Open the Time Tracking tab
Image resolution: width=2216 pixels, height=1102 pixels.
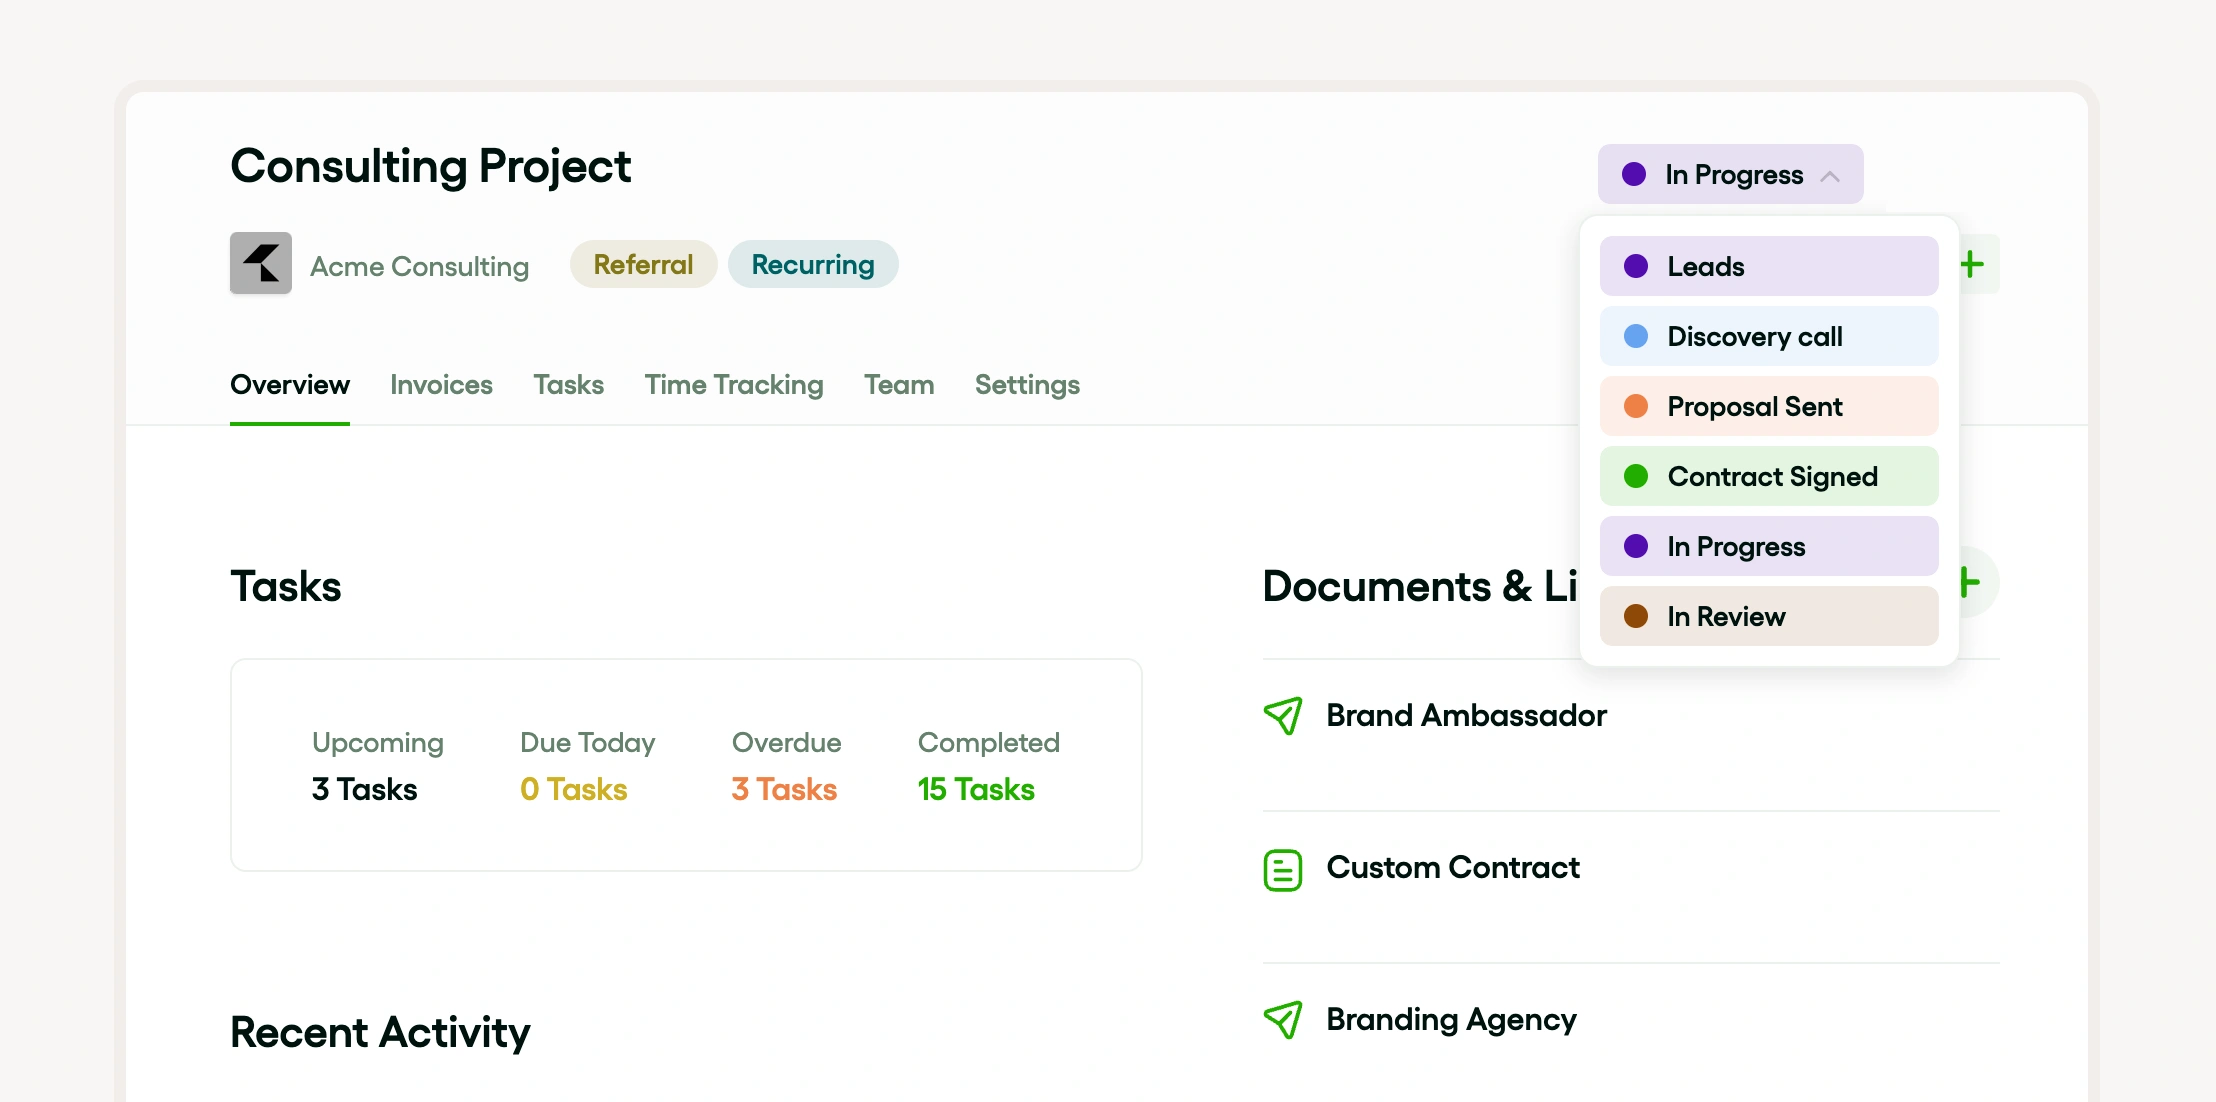733,385
